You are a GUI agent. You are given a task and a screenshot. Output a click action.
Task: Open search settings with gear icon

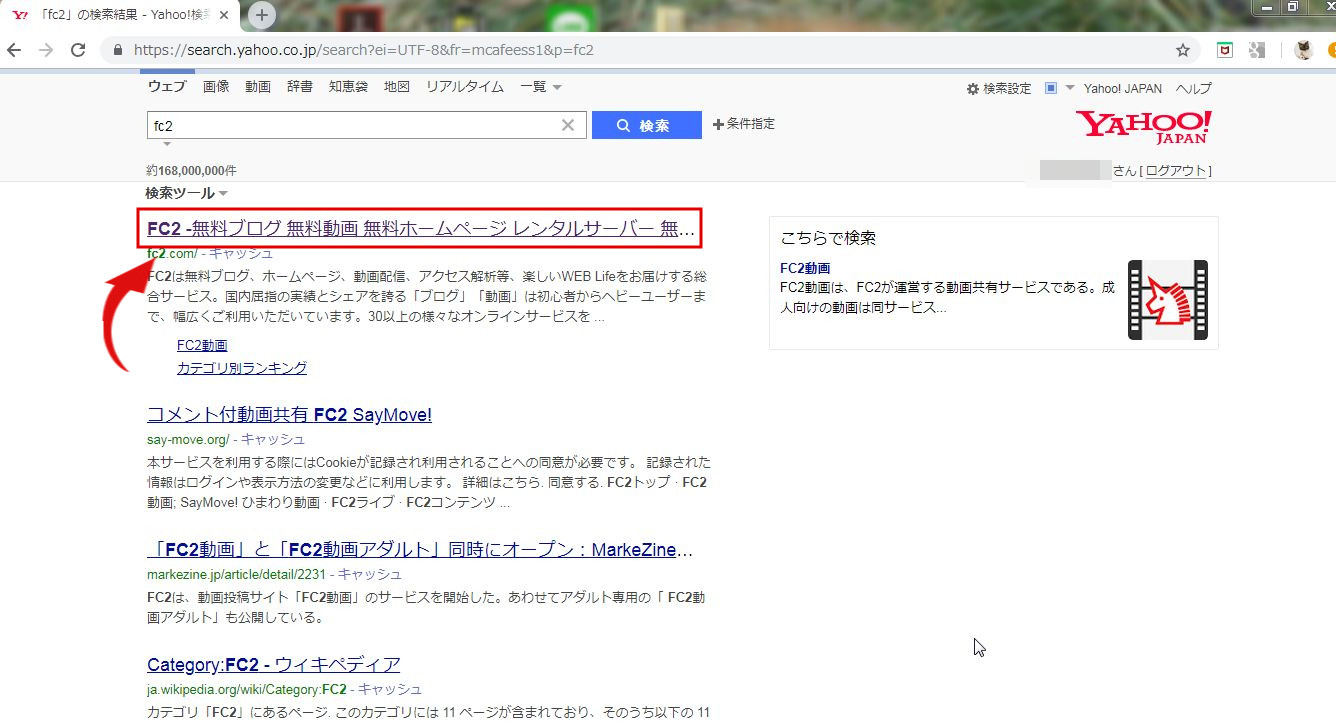pos(972,89)
